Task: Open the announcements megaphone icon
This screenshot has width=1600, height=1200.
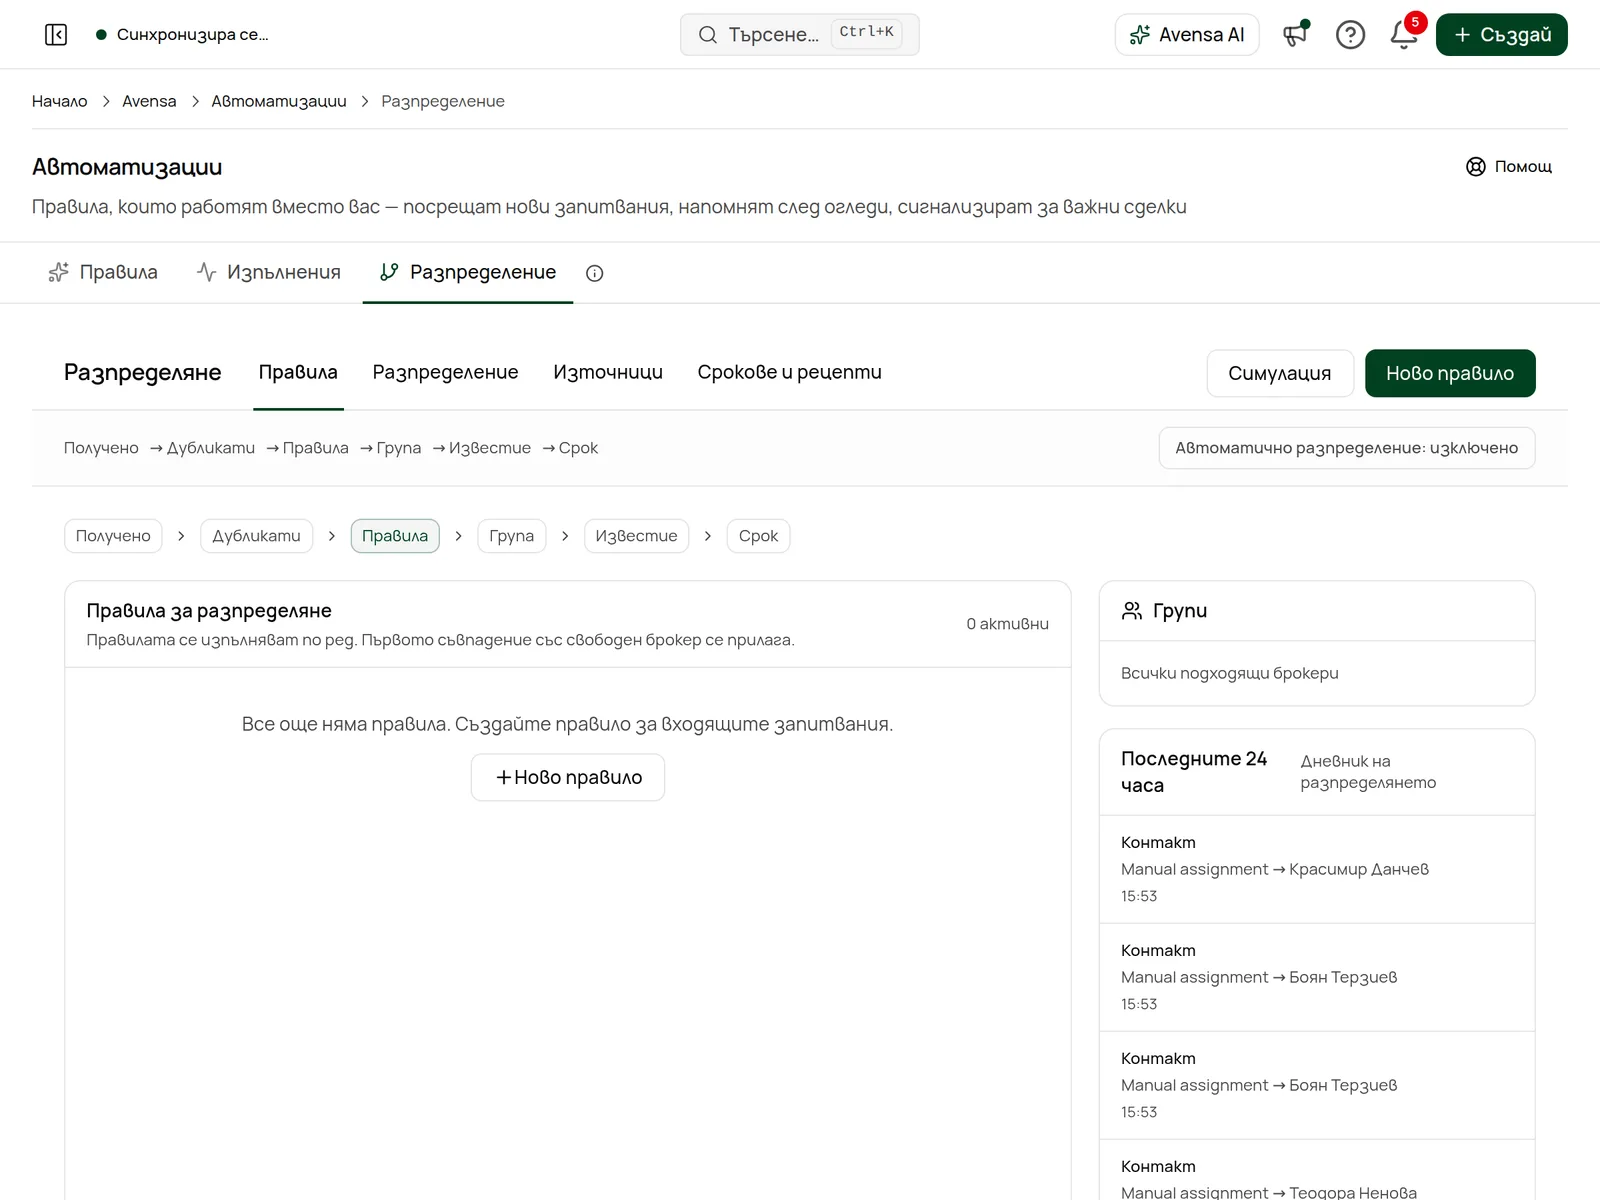Action: (1296, 35)
